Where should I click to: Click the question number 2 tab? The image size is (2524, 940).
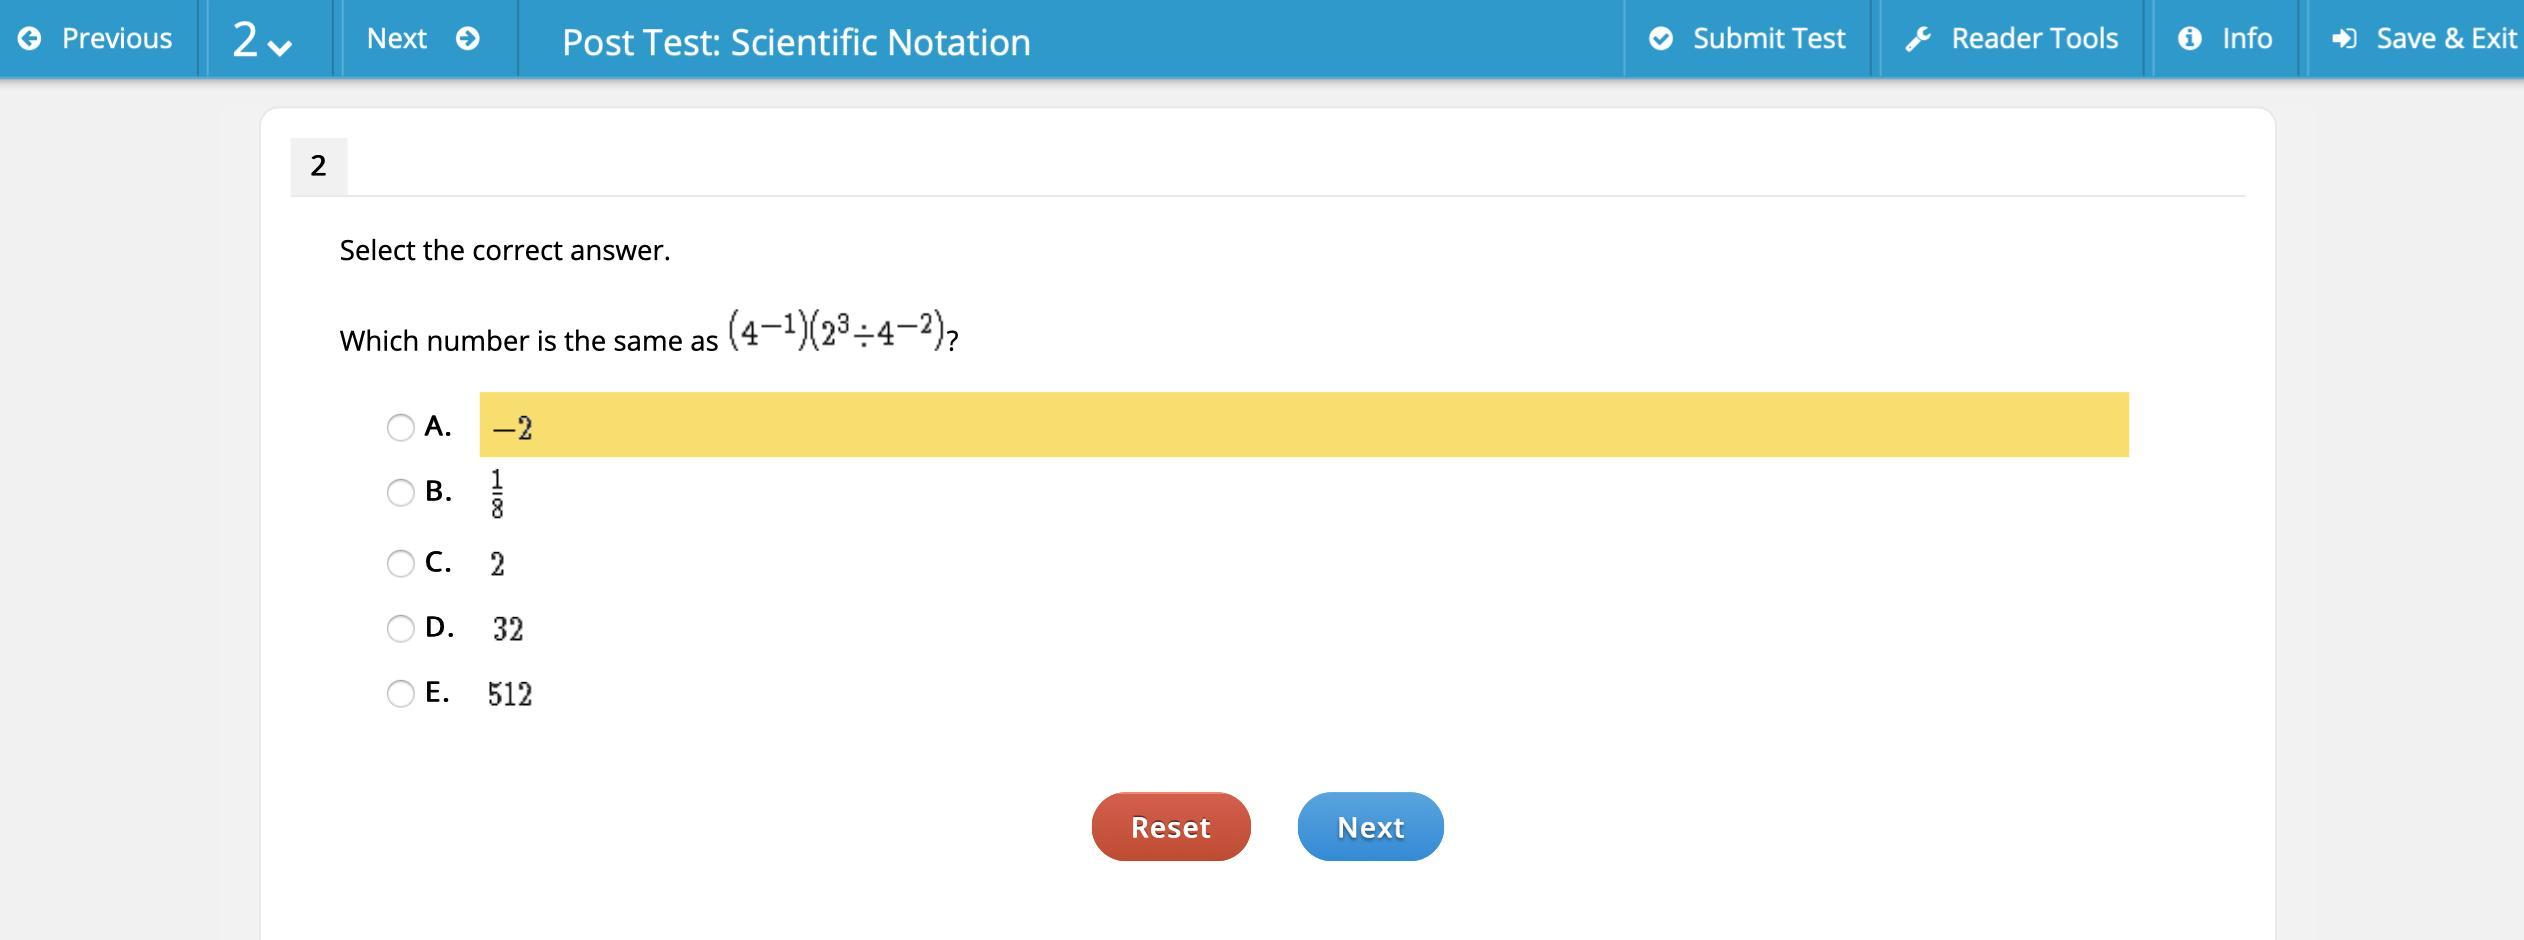pos(318,166)
